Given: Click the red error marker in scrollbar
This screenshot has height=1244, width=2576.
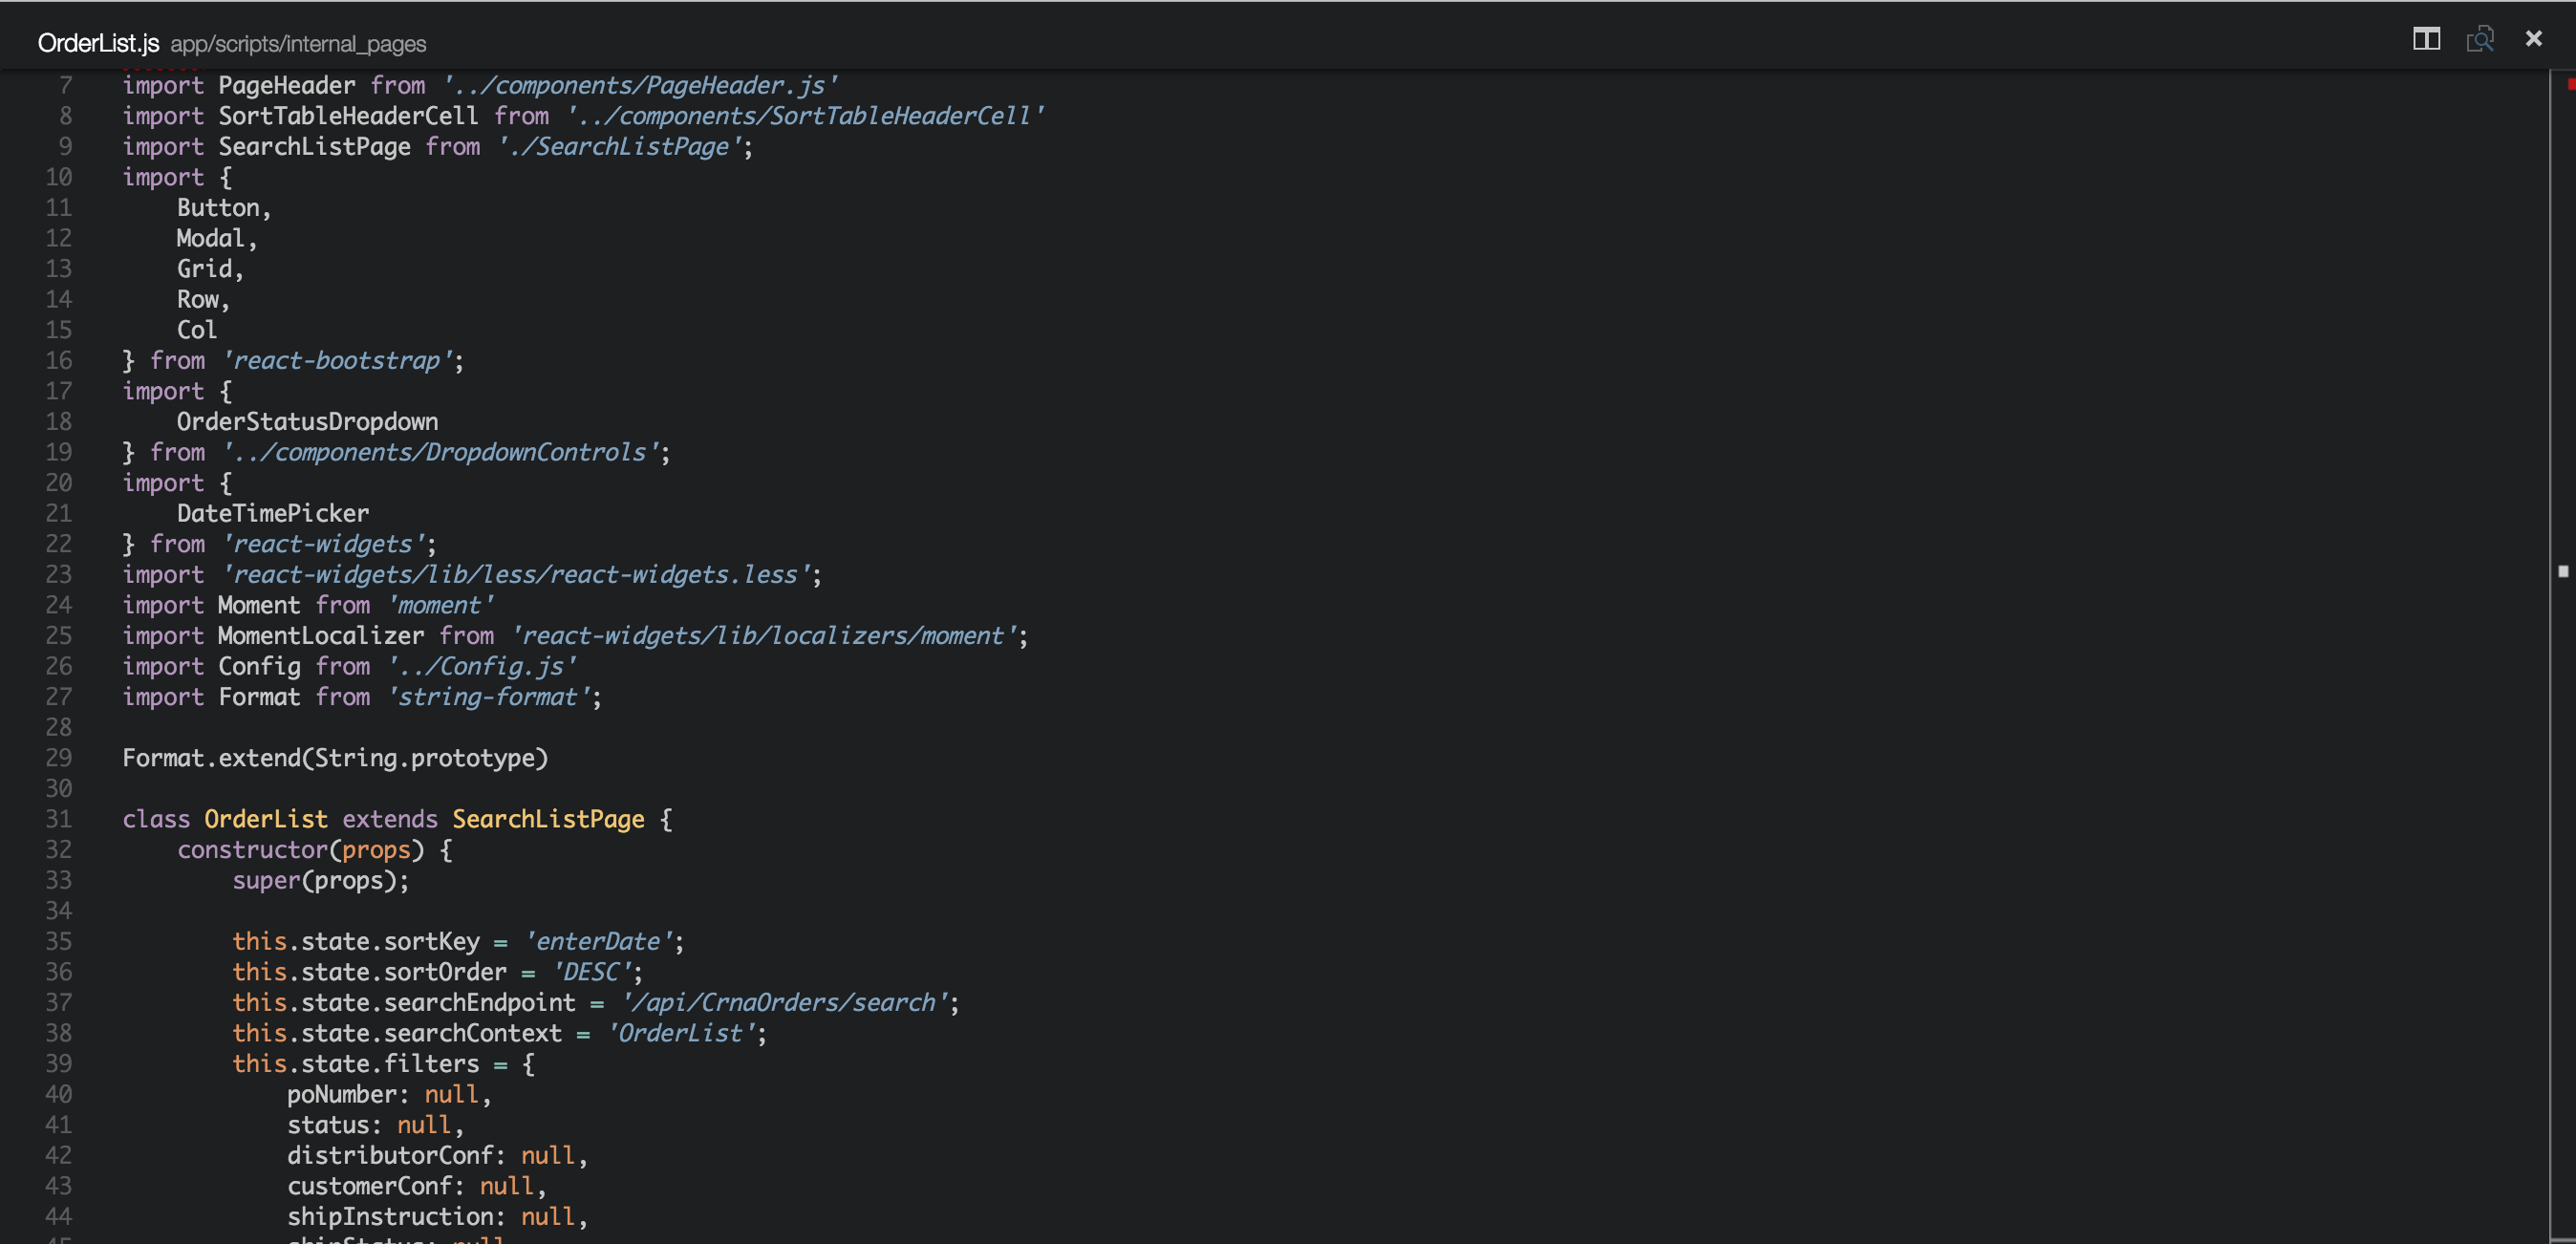Looking at the screenshot, I should pos(2570,84).
